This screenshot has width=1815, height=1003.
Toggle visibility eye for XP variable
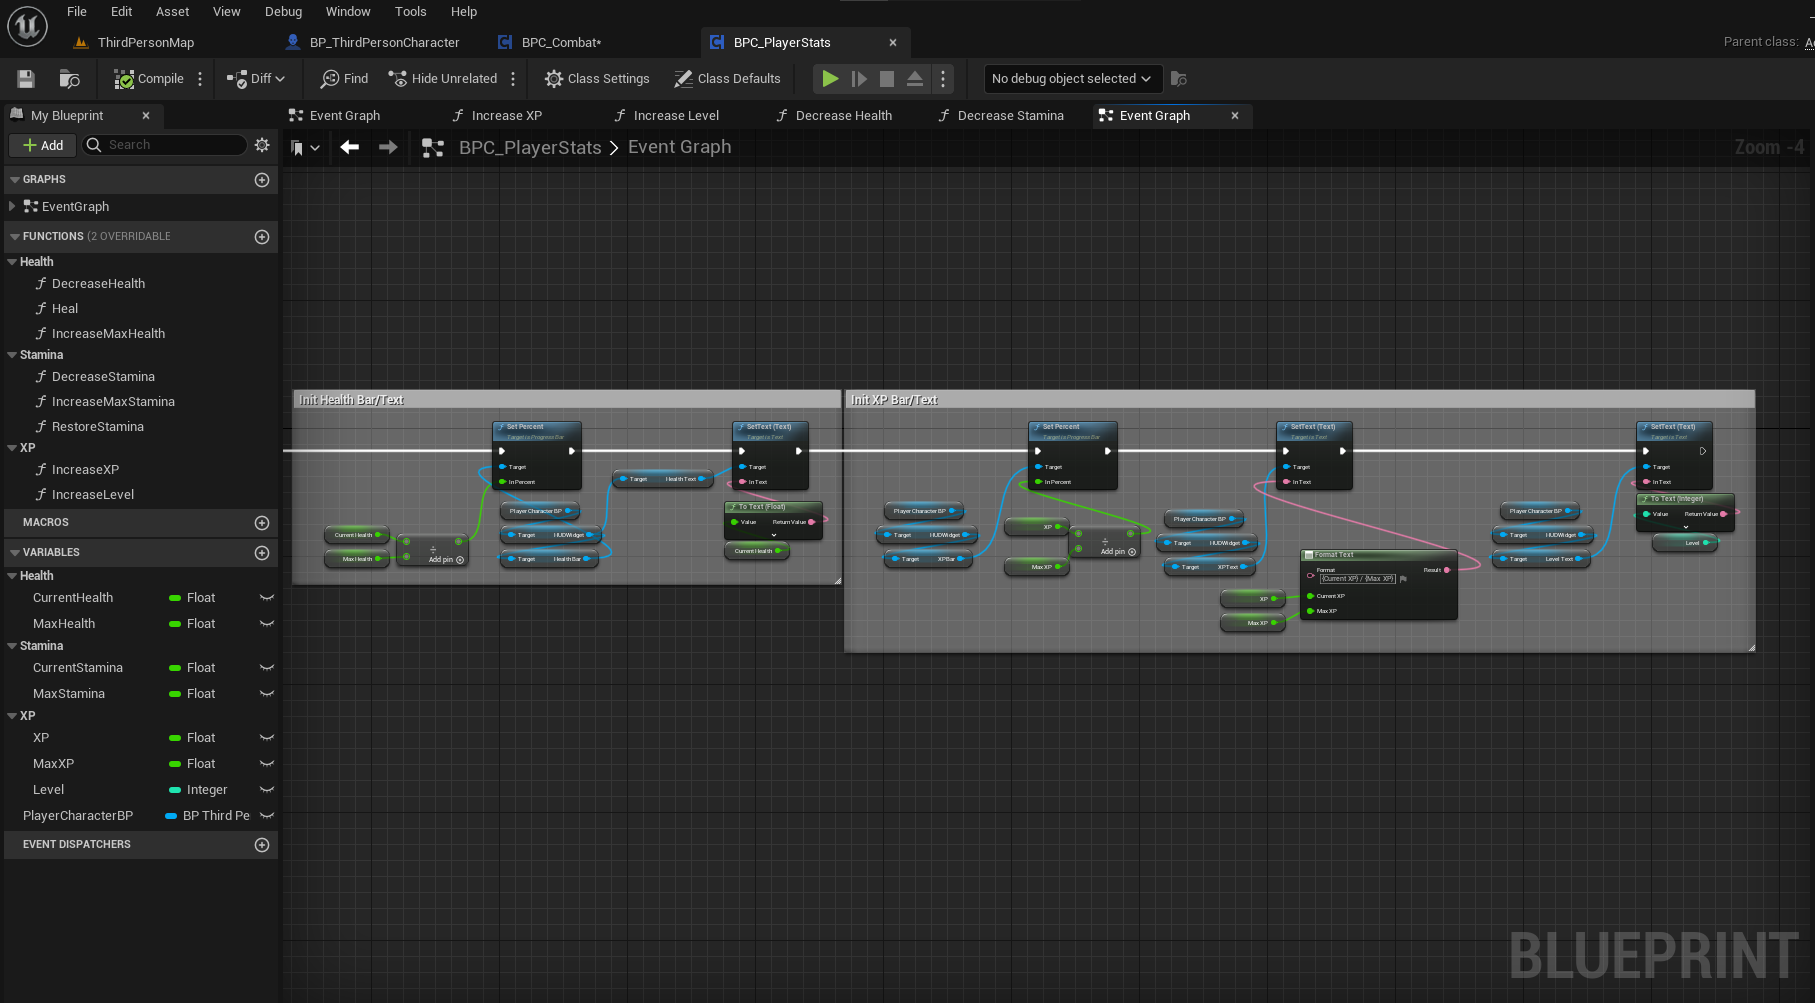coord(267,738)
